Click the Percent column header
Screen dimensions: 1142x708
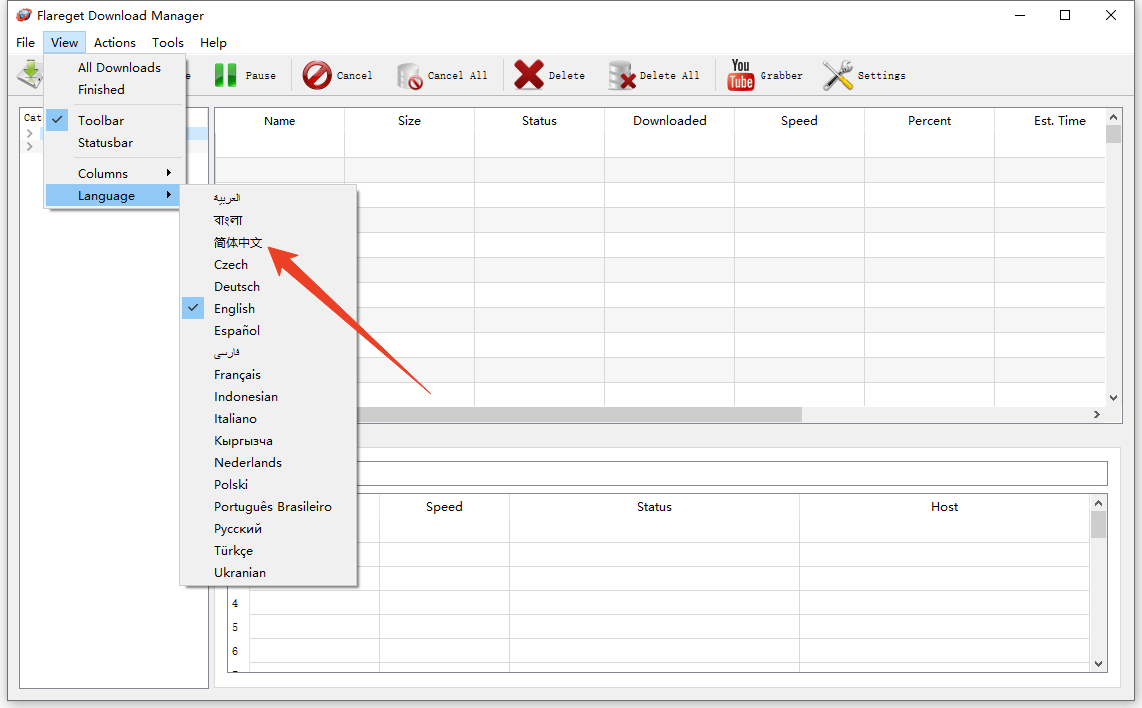(x=929, y=121)
